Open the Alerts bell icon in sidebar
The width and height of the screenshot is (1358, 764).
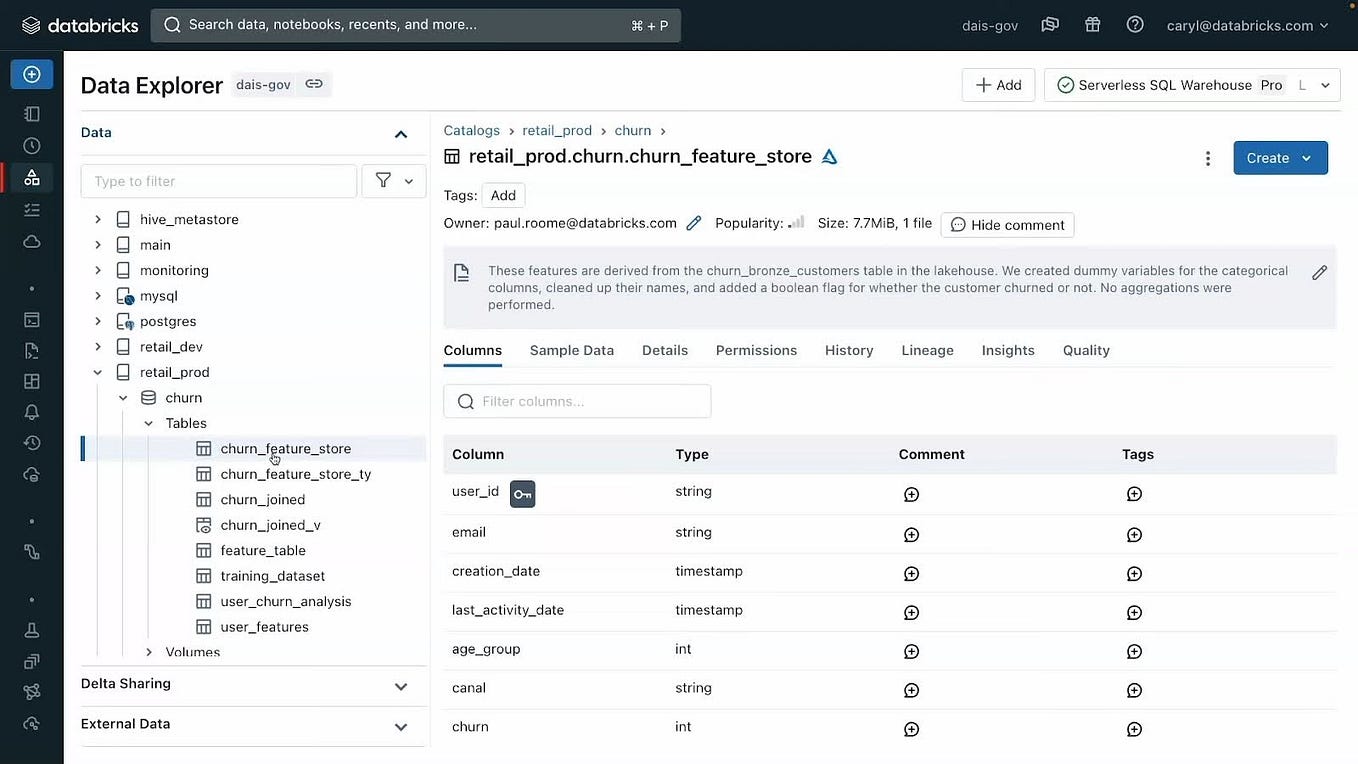click(x=31, y=411)
